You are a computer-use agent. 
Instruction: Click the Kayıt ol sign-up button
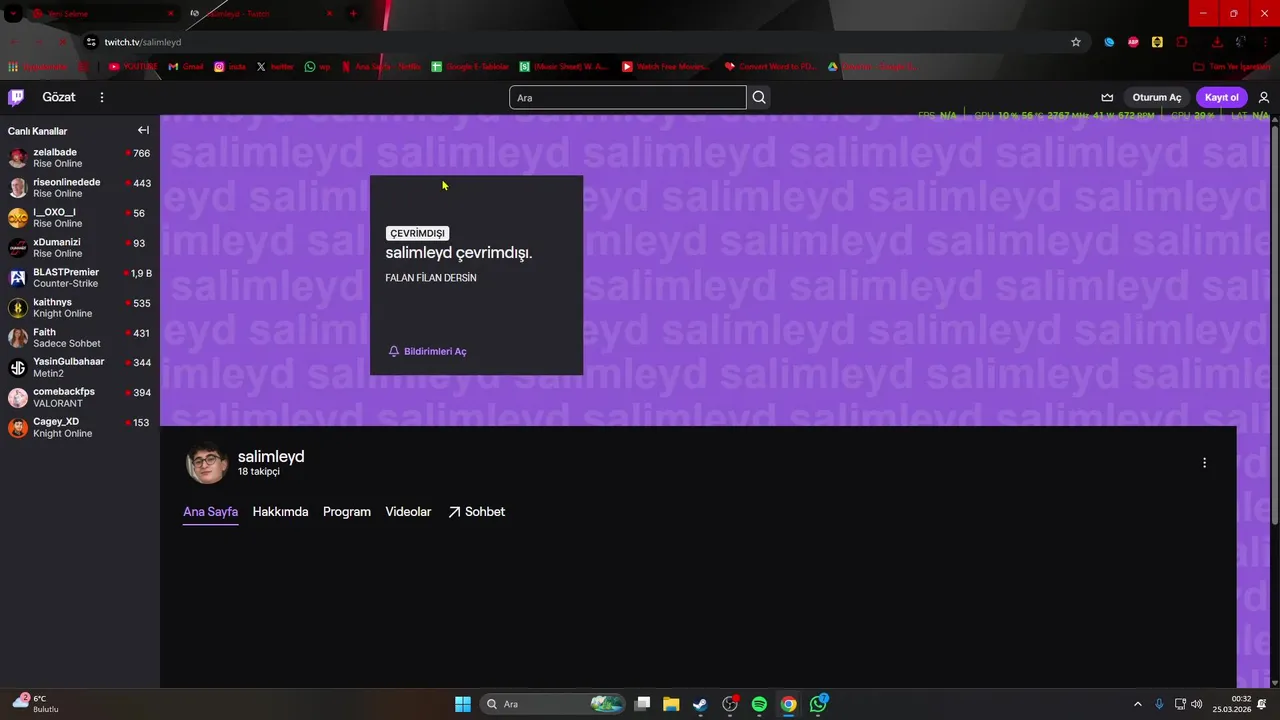[1222, 97]
